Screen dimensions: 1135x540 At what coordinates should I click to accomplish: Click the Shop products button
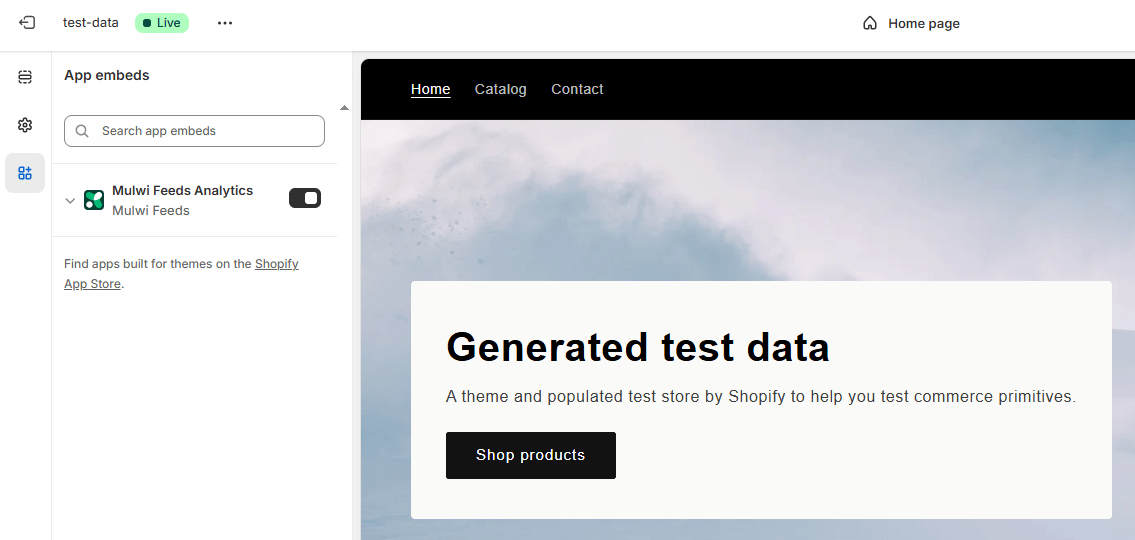pyautogui.click(x=531, y=455)
